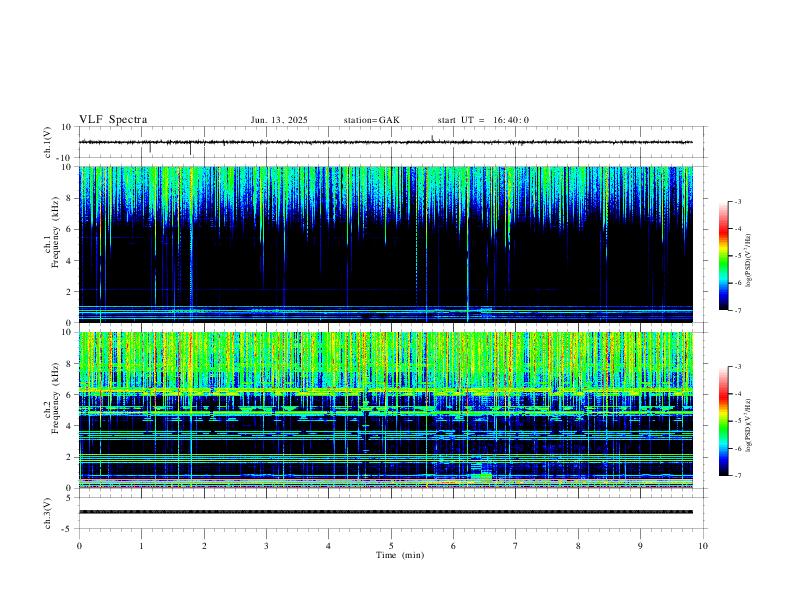Click the "6" kHz tick on ch.1 spectrogram axis
792x612 pixels.
click(x=70, y=229)
